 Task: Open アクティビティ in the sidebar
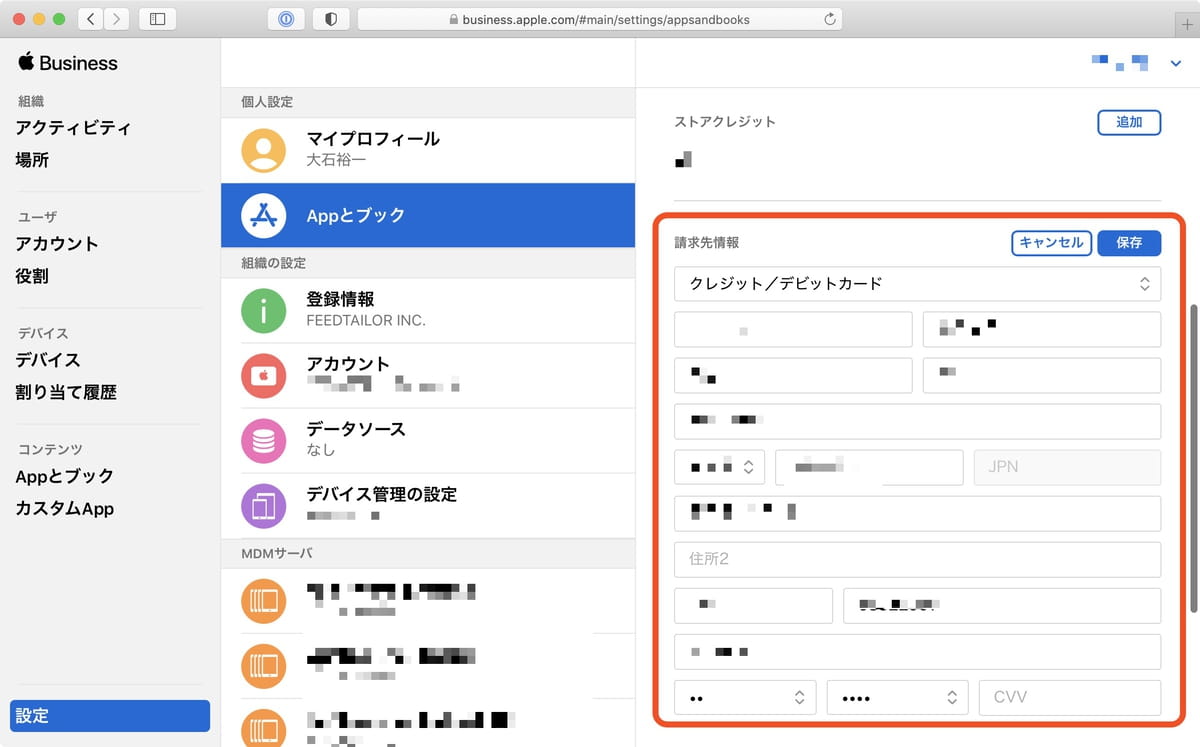tap(73, 128)
